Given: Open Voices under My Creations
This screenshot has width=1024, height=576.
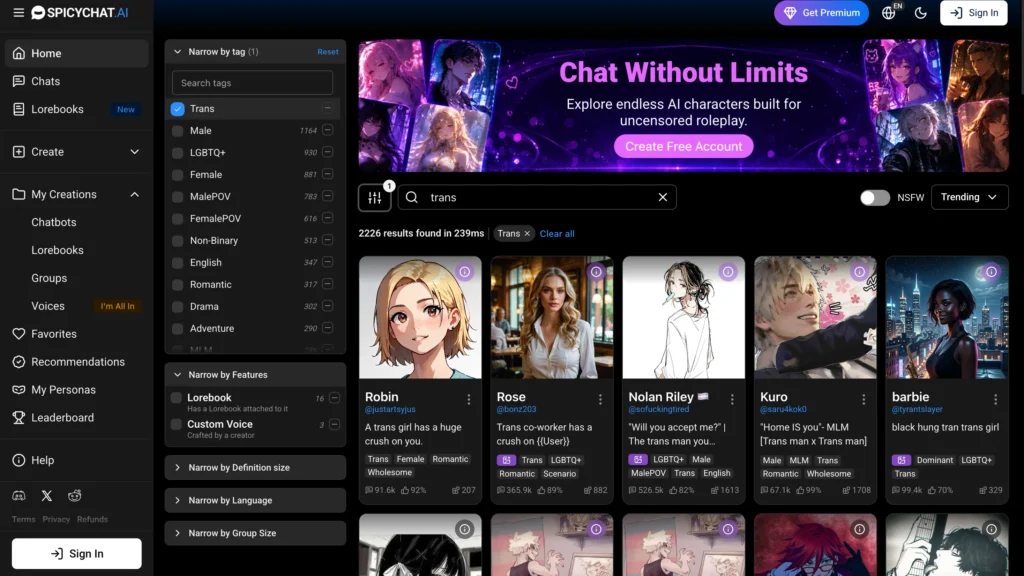Looking at the screenshot, I should point(48,306).
